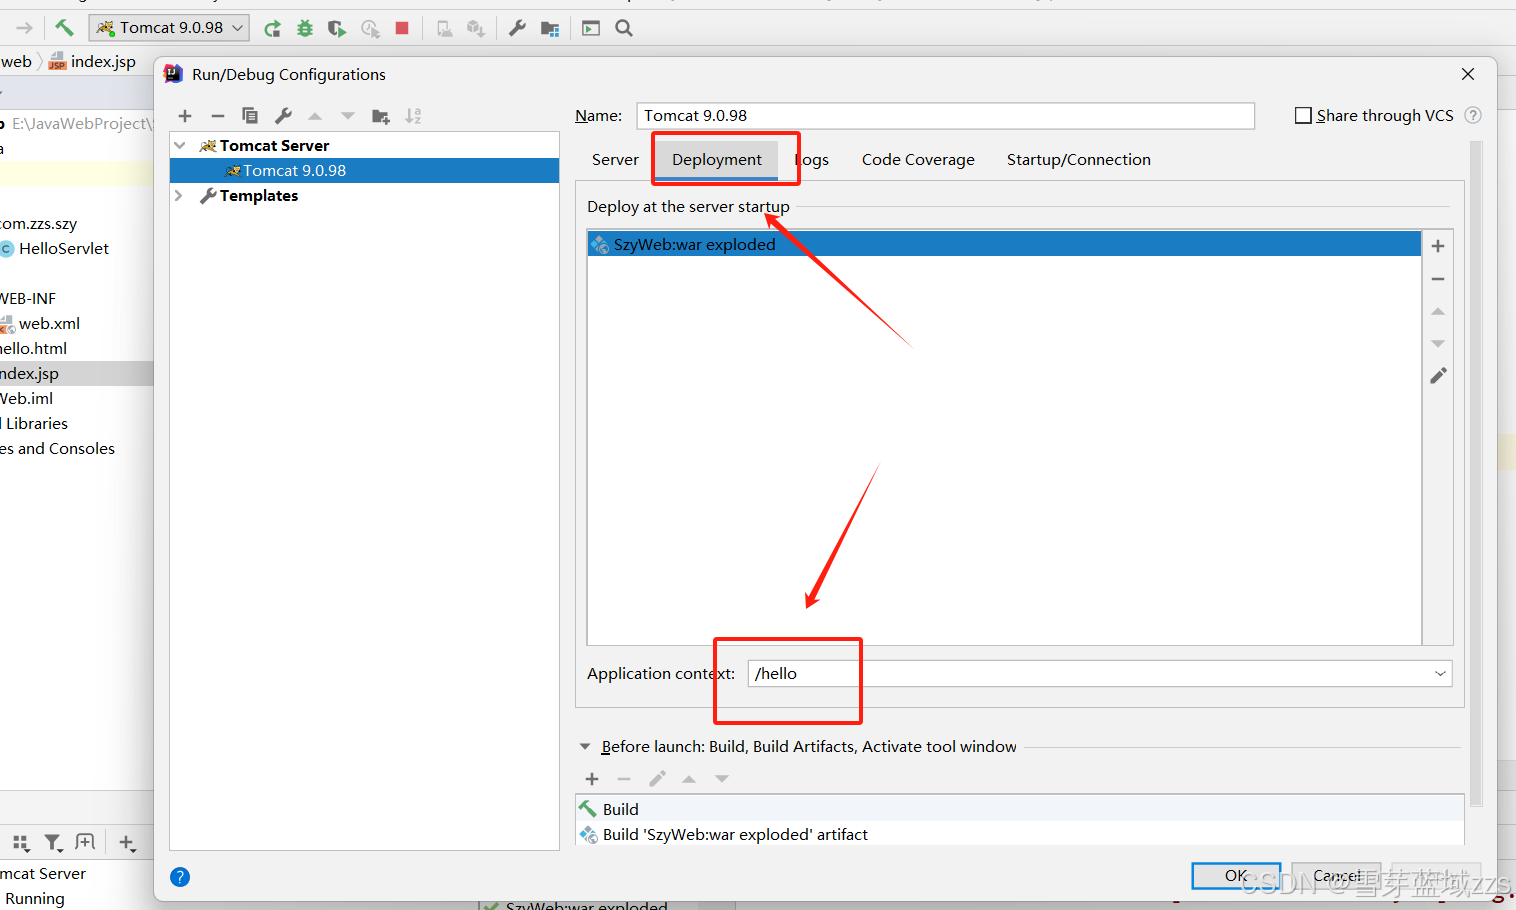Click the Build Project hammer icon in main toolbar
The width and height of the screenshot is (1516, 910).
pyautogui.click(x=64, y=28)
